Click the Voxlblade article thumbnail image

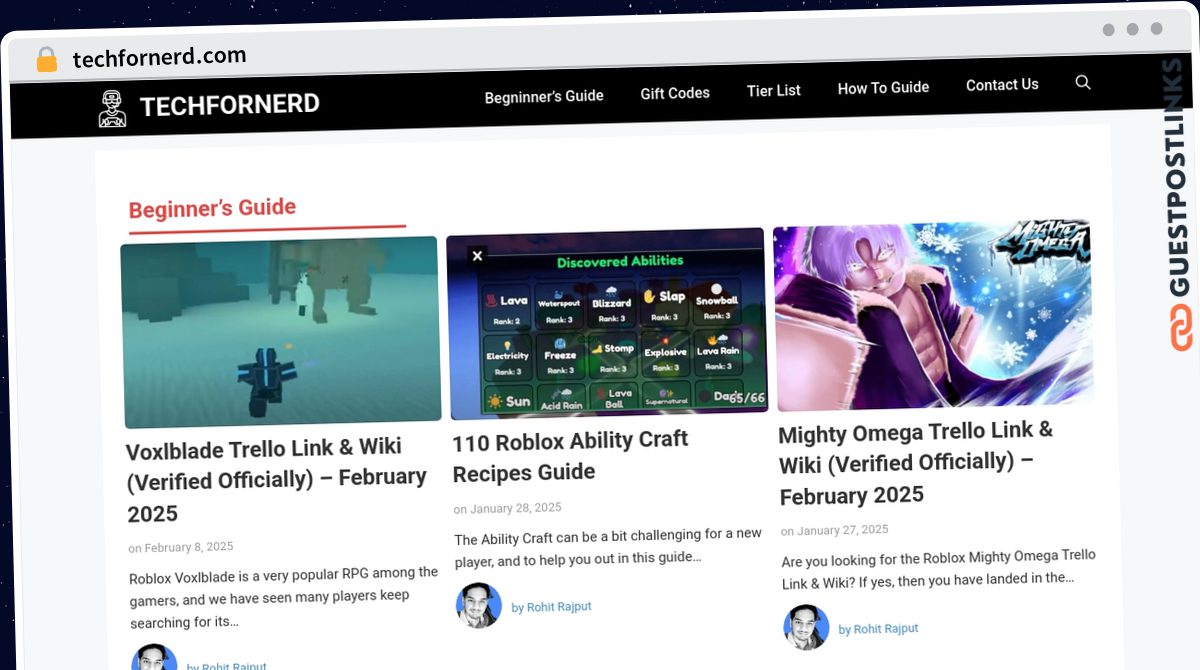[x=281, y=333]
